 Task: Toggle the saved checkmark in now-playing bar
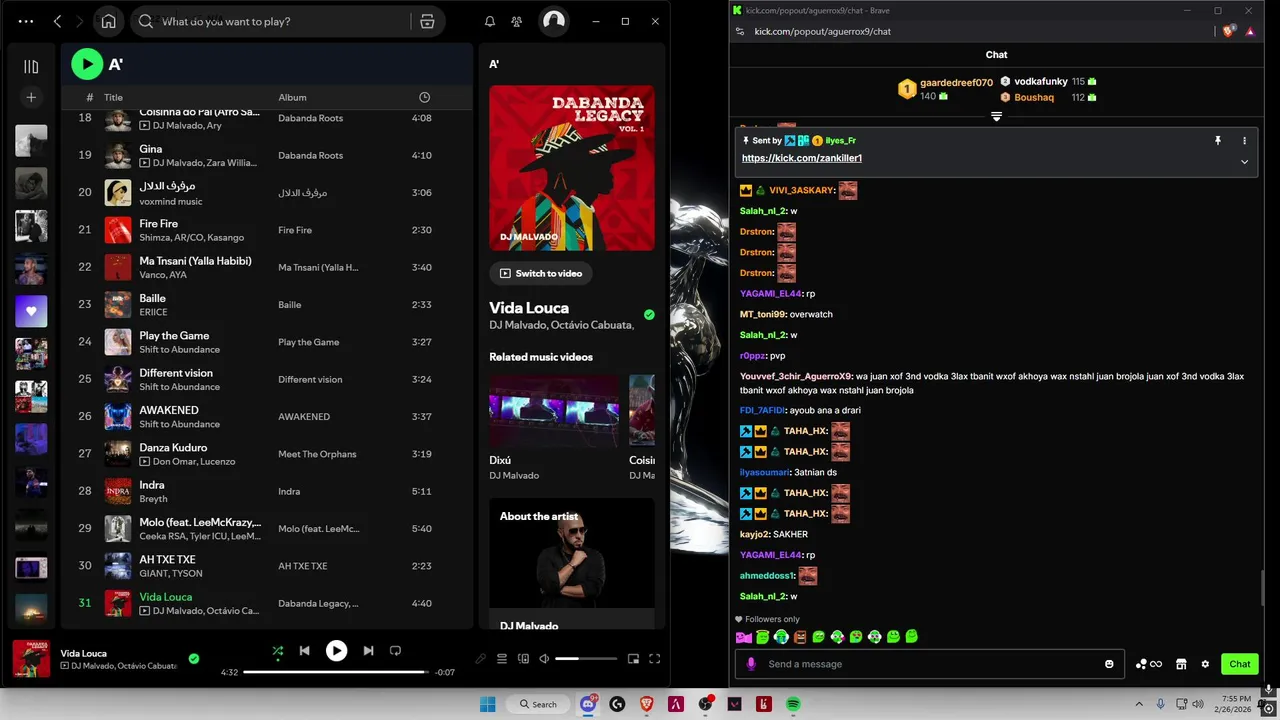coord(194,658)
